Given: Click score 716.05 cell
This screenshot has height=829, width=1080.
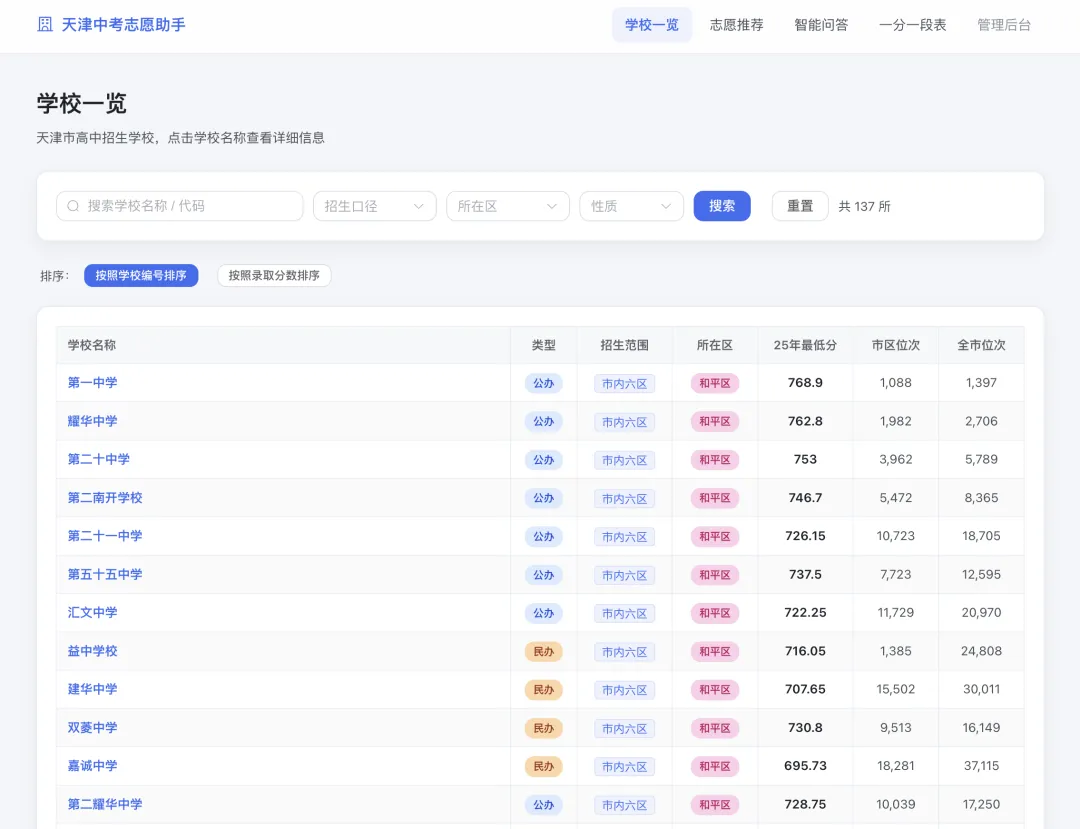Looking at the screenshot, I should tap(805, 651).
